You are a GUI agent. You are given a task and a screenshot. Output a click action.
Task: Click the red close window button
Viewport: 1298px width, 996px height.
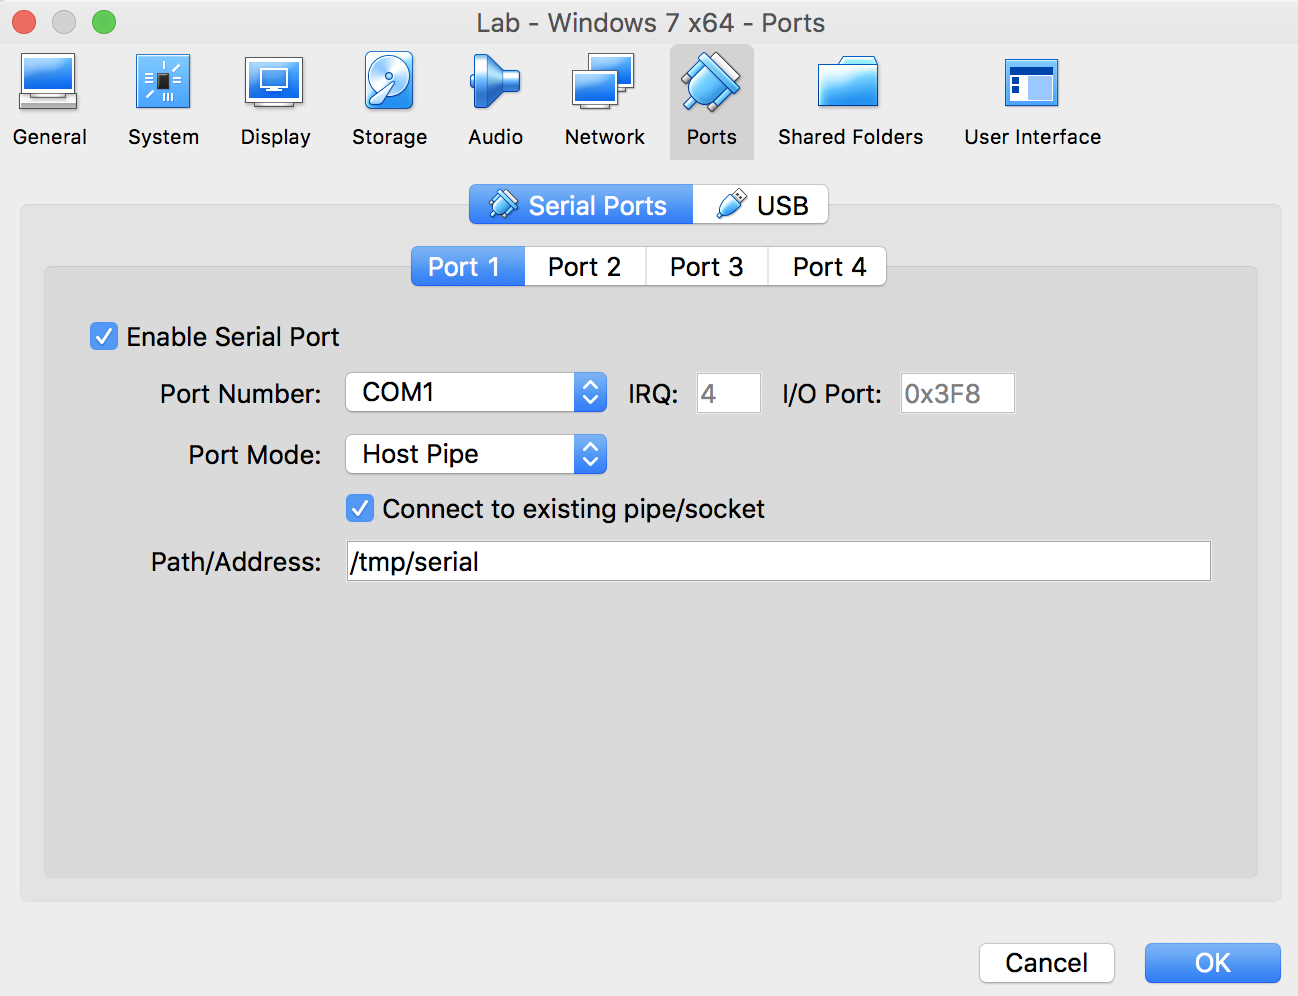(x=24, y=22)
